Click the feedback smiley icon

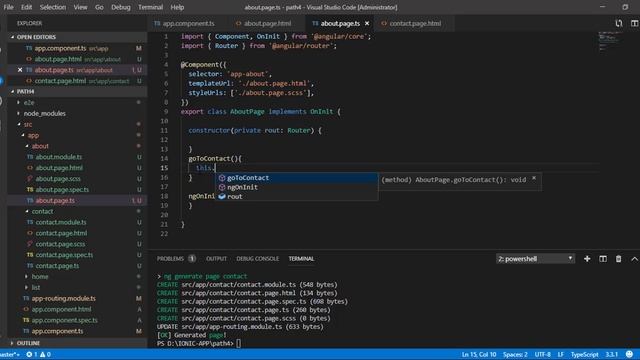pos(629,354)
